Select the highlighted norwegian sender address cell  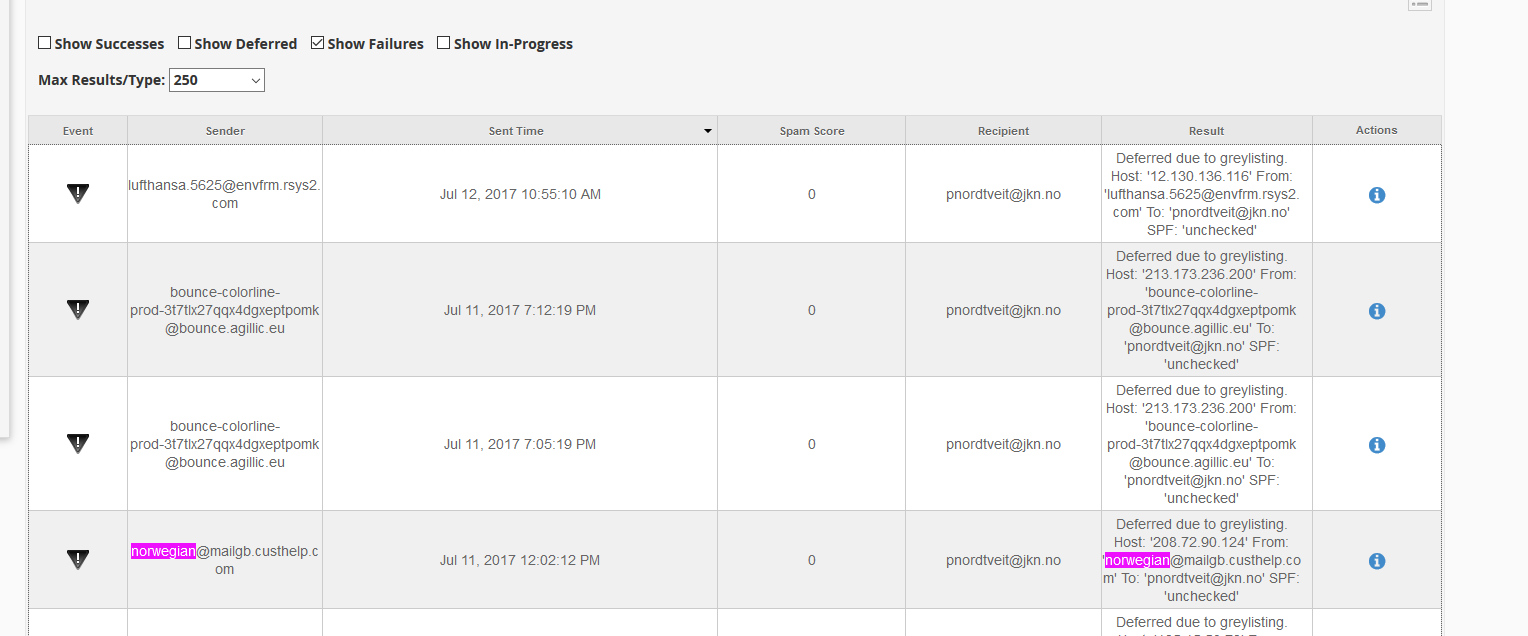(224, 560)
